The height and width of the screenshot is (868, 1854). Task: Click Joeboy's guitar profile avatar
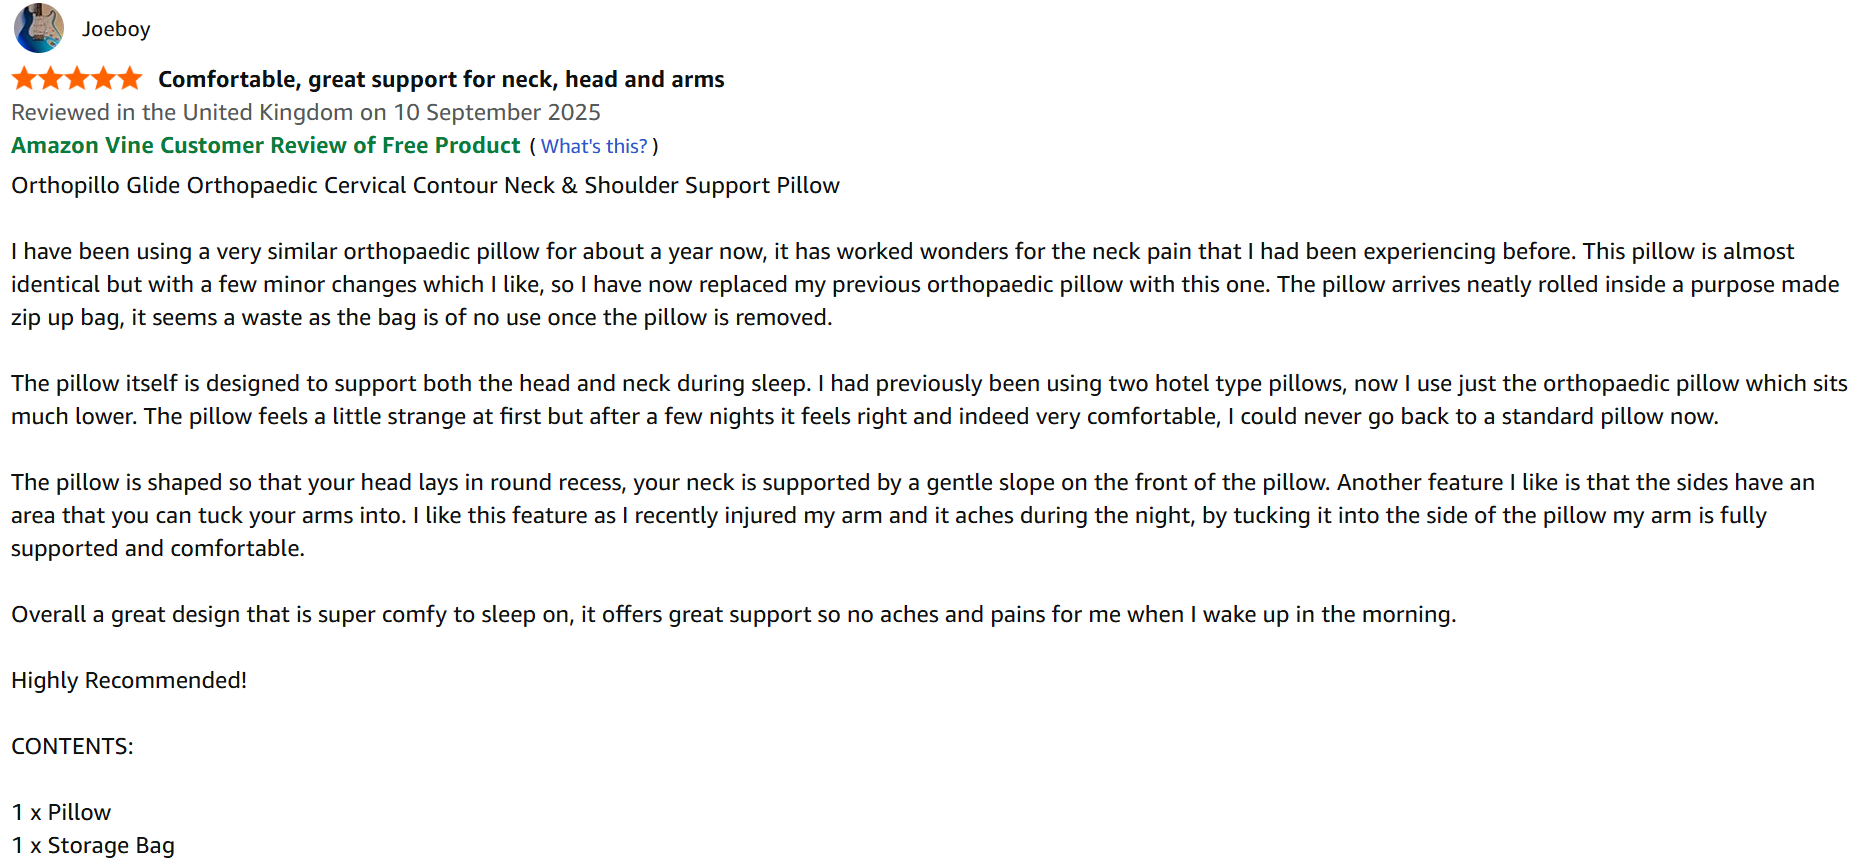[38, 28]
